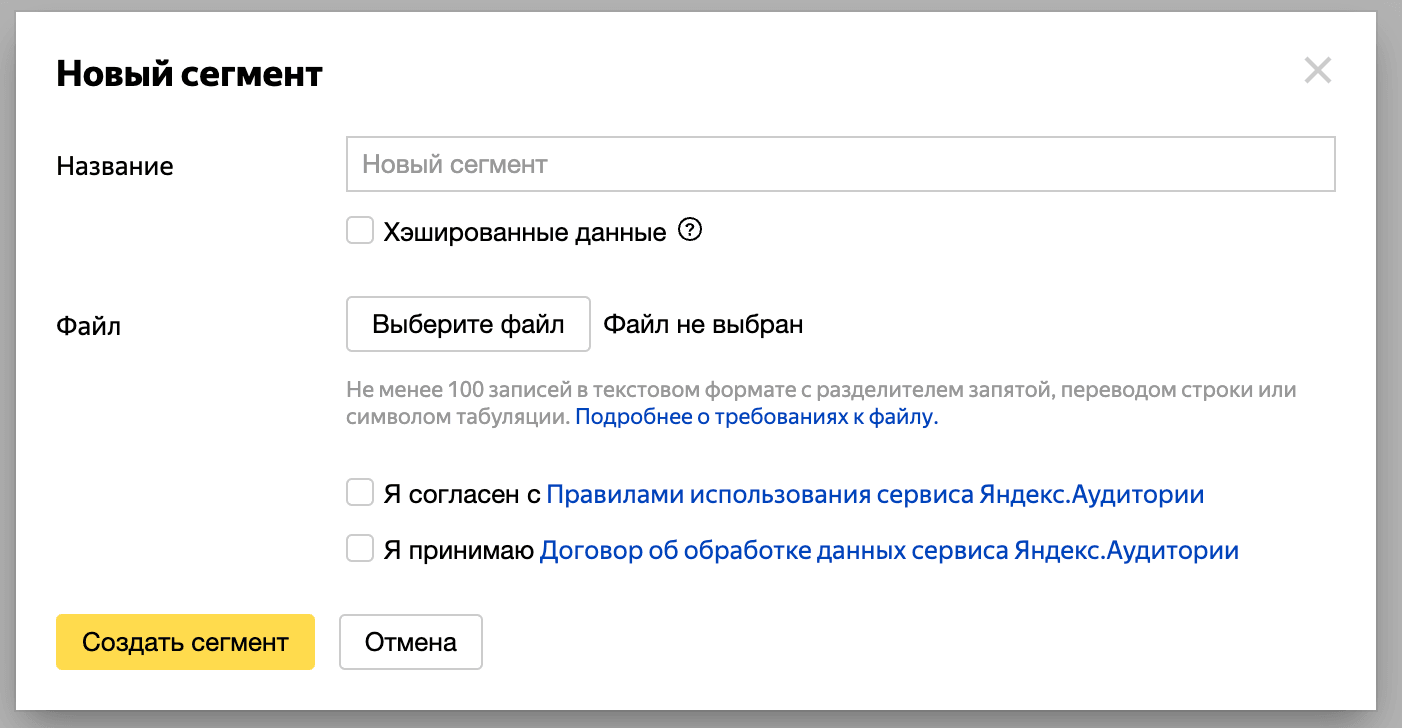The width and height of the screenshot is (1402, 728).
Task: Open Договор об обработке данных link
Action: [889, 550]
